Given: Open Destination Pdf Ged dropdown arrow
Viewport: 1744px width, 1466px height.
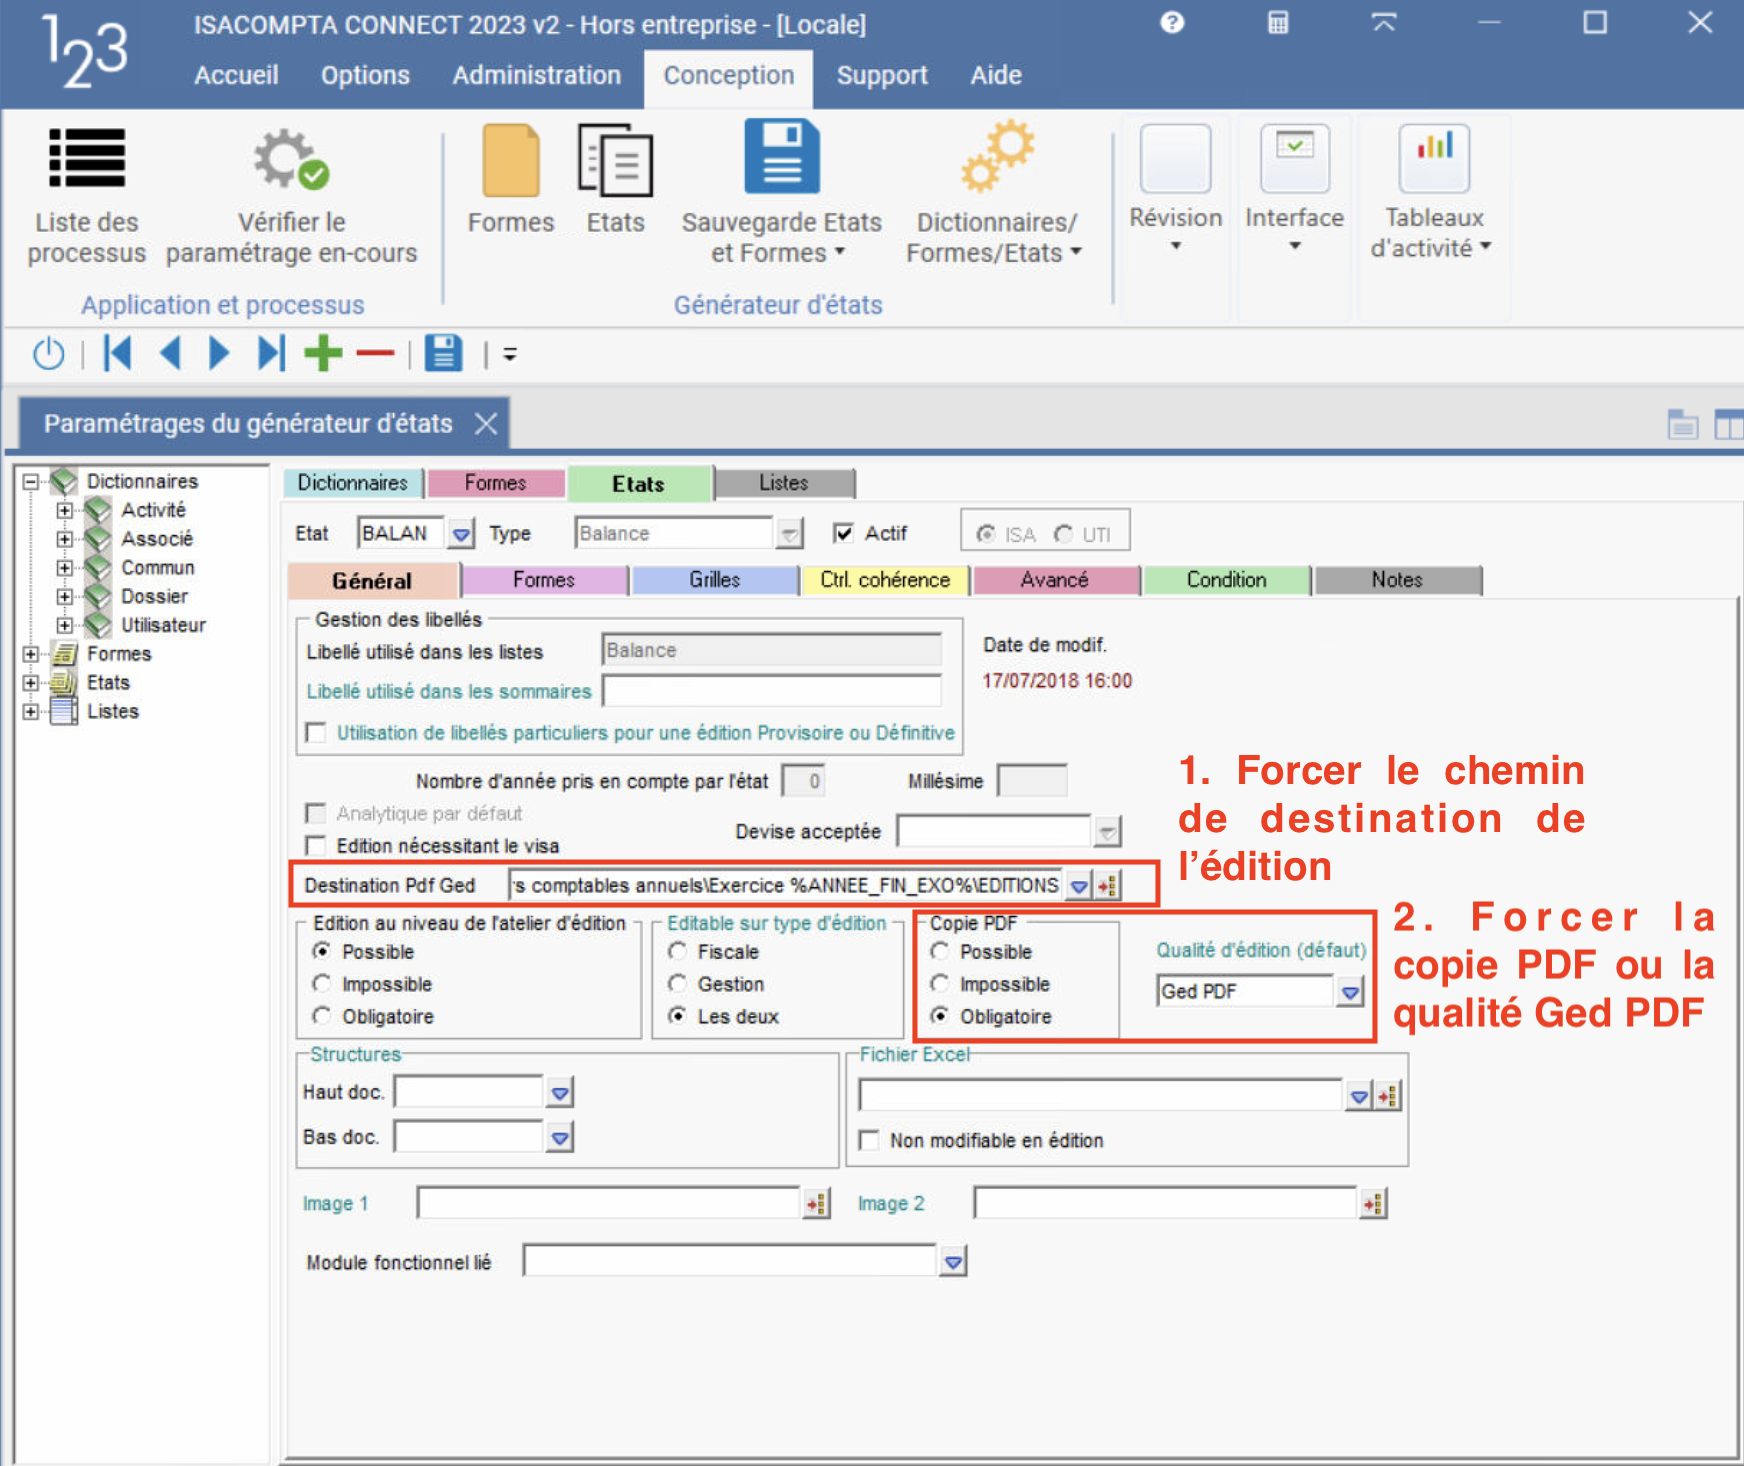Looking at the screenshot, I should pos(1078,885).
